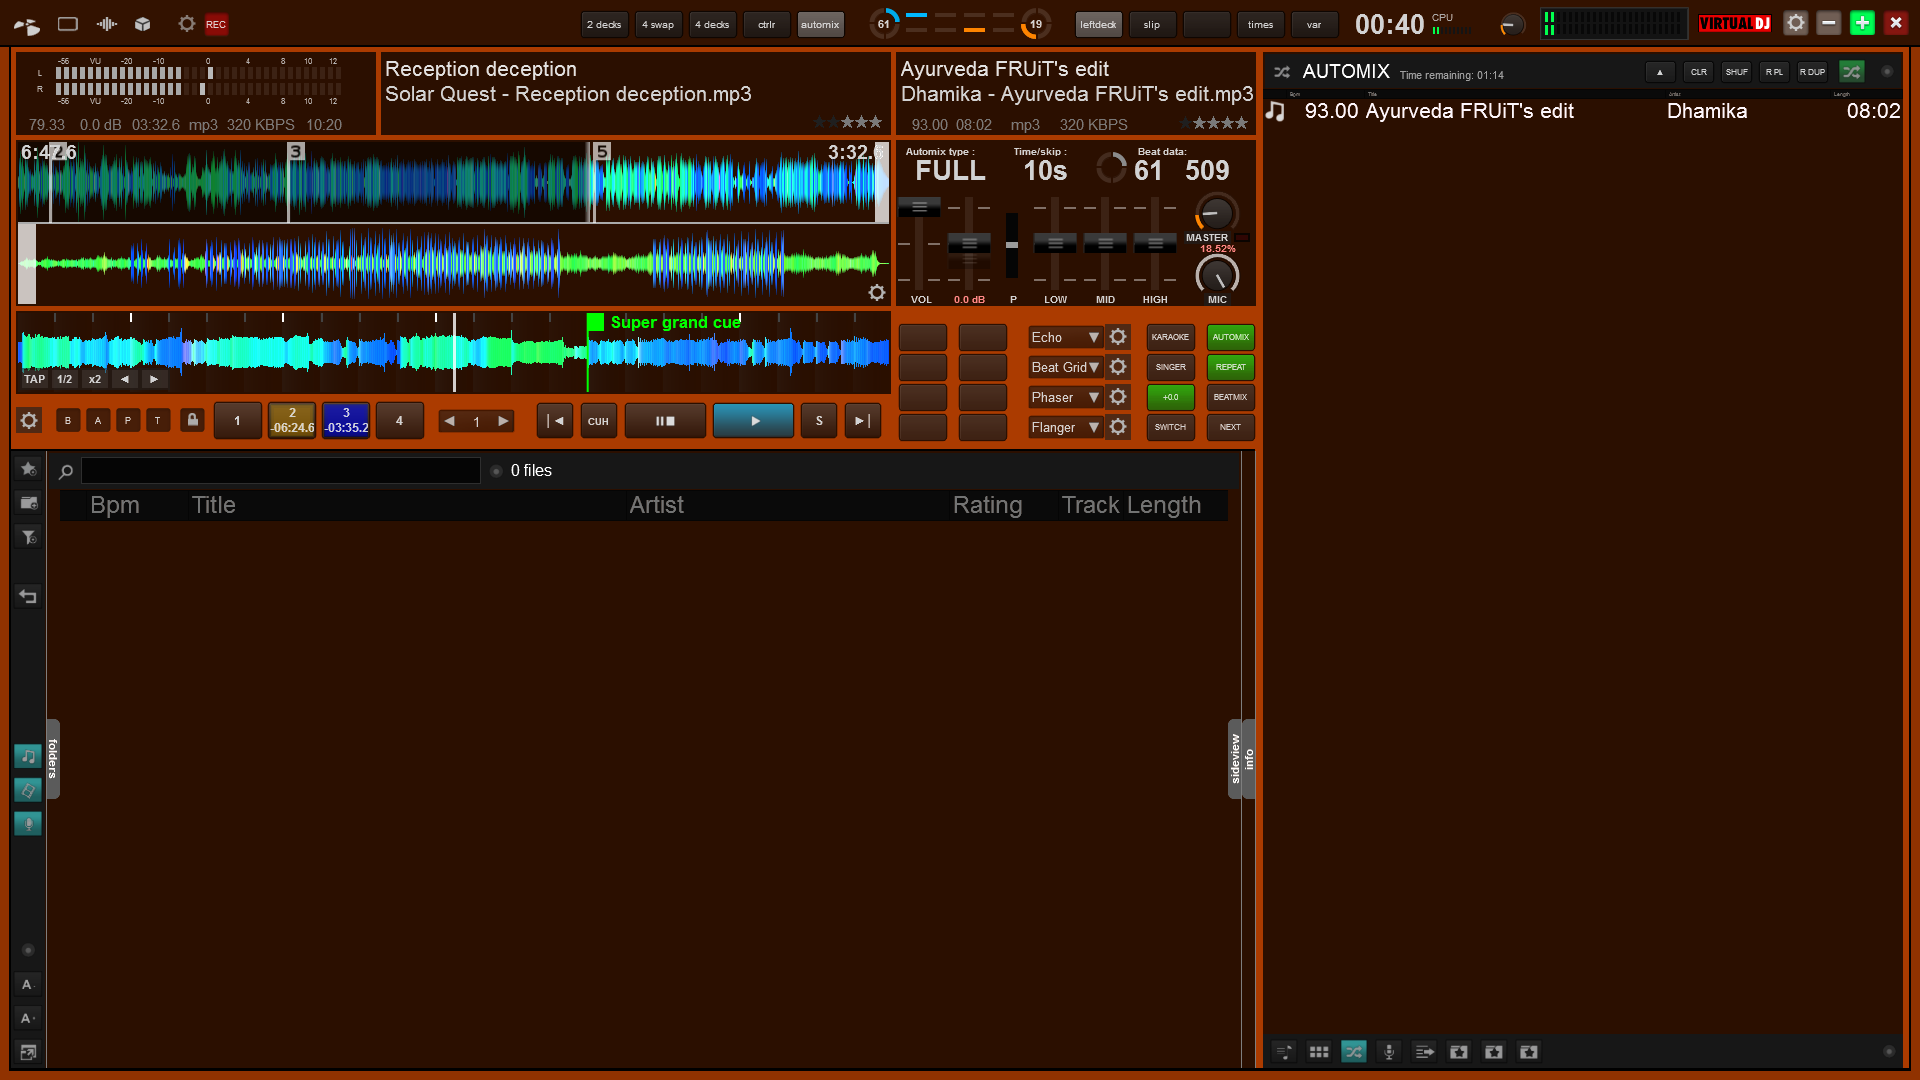Open the Echo effect settings gear
Viewport: 1920px width, 1080px height.
click(1118, 338)
